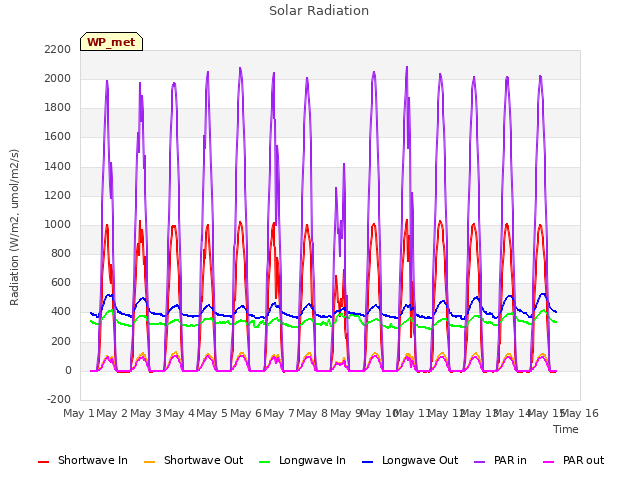Viewport: 640px width, 480px height.
Task: Click the May 4 x-axis tick label
Action: coord(179,413)
